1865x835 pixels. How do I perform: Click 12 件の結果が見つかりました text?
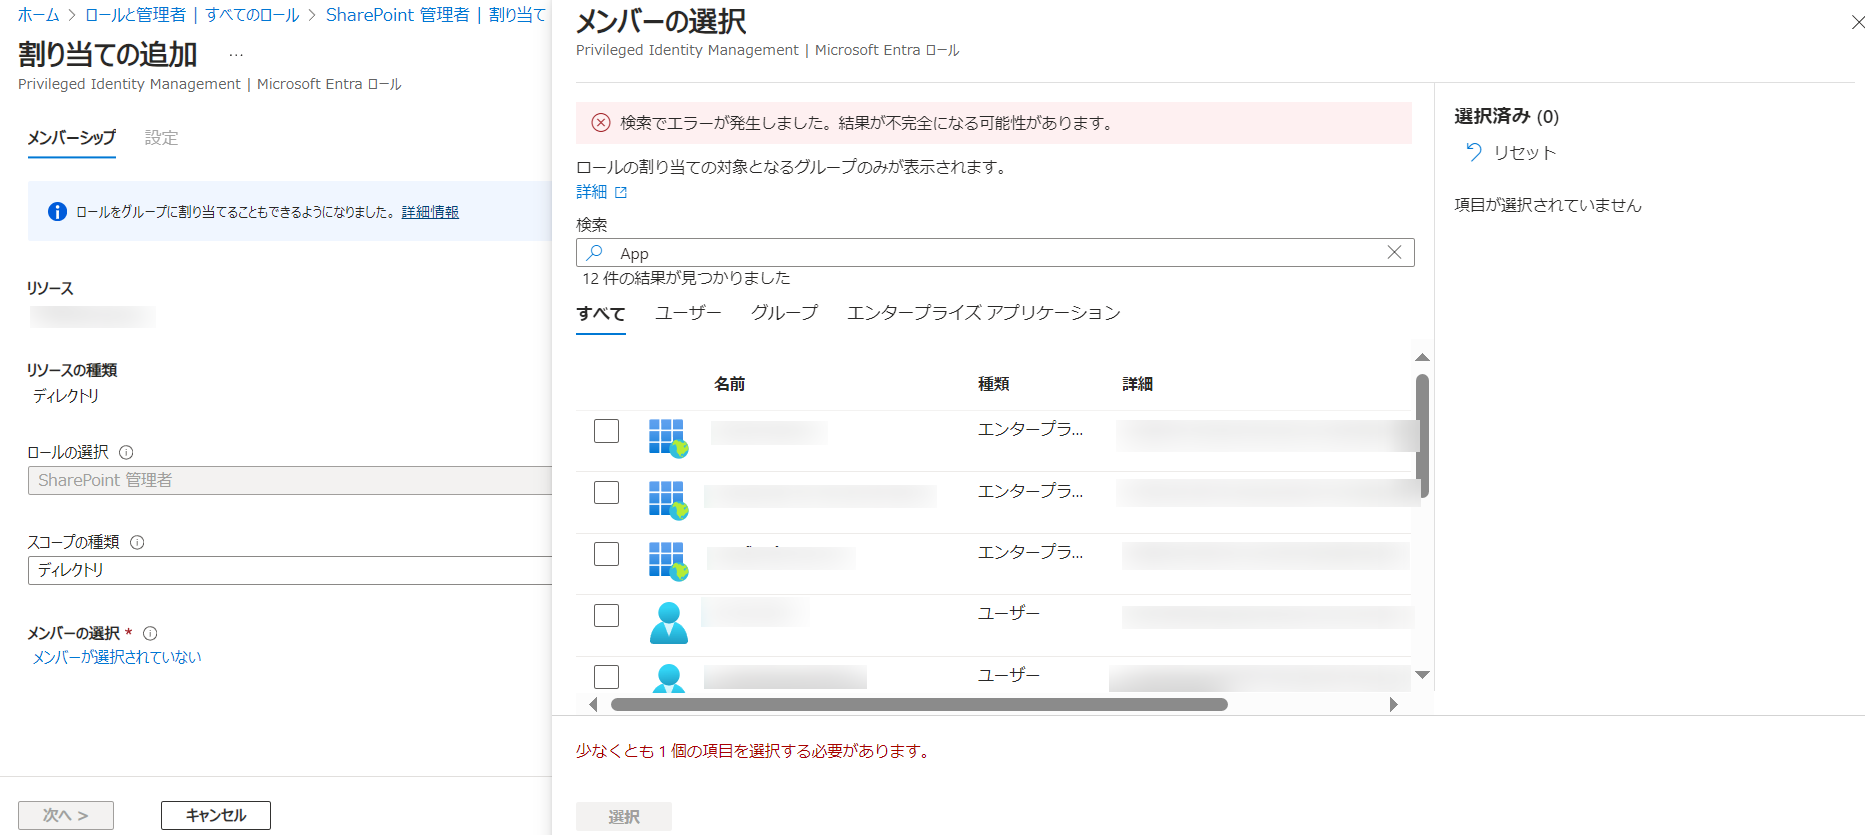686,278
